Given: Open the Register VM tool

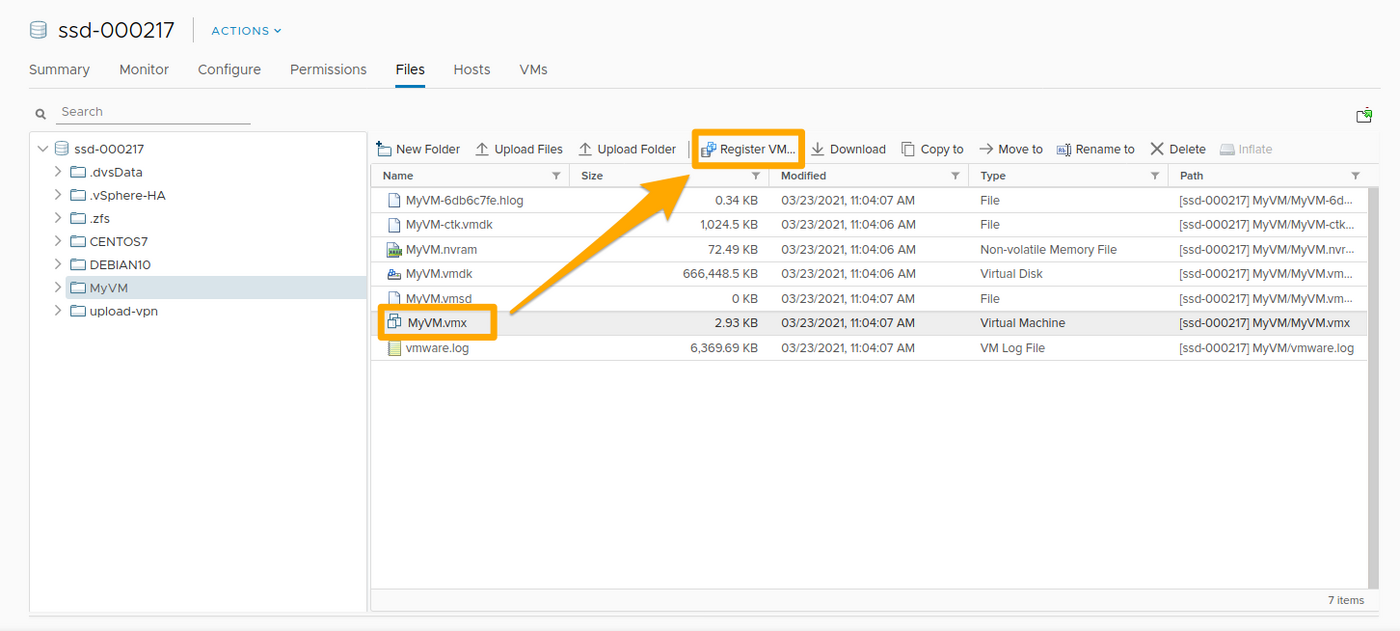Looking at the screenshot, I should (x=747, y=148).
